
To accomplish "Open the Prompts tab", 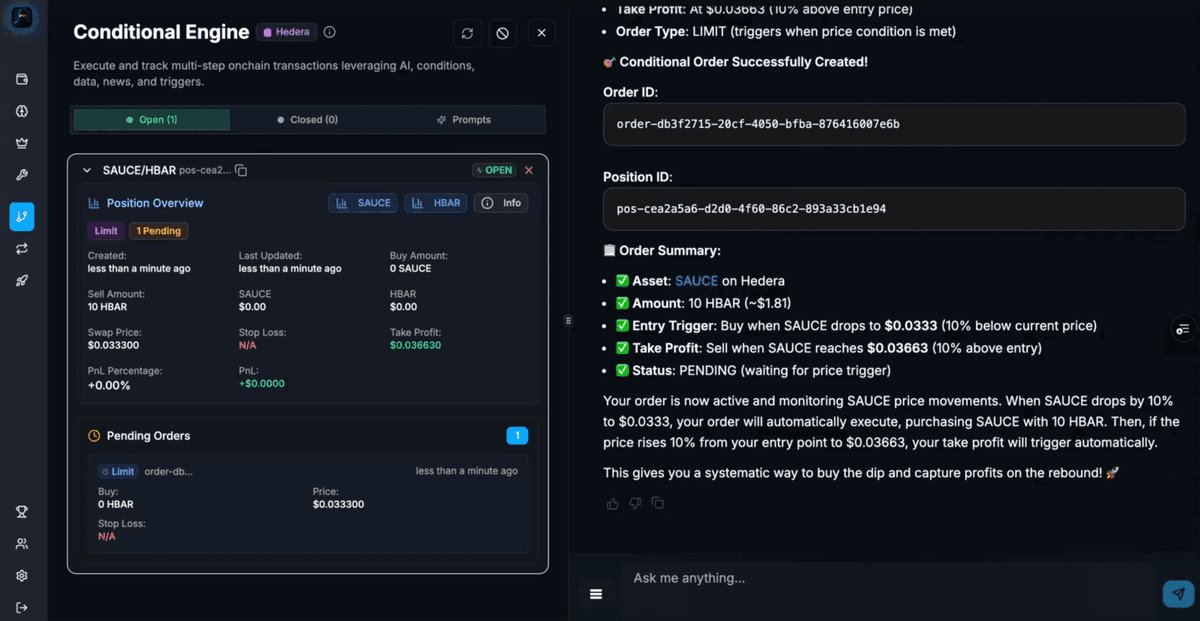I will (x=464, y=120).
